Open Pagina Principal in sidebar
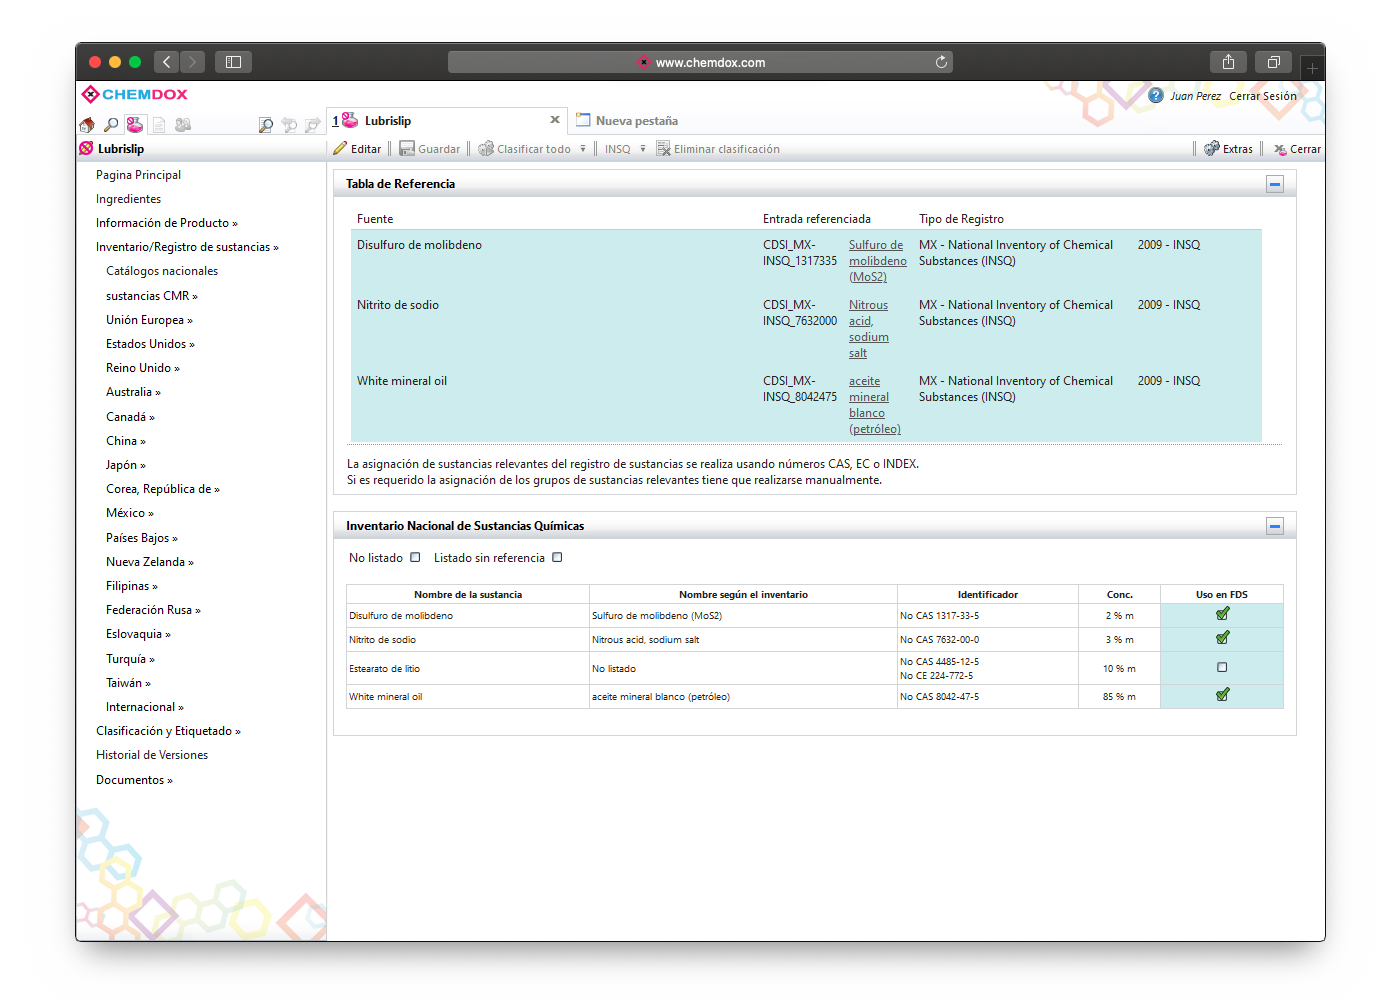Screen dimensions: 1400x1000 coord(138,175)
